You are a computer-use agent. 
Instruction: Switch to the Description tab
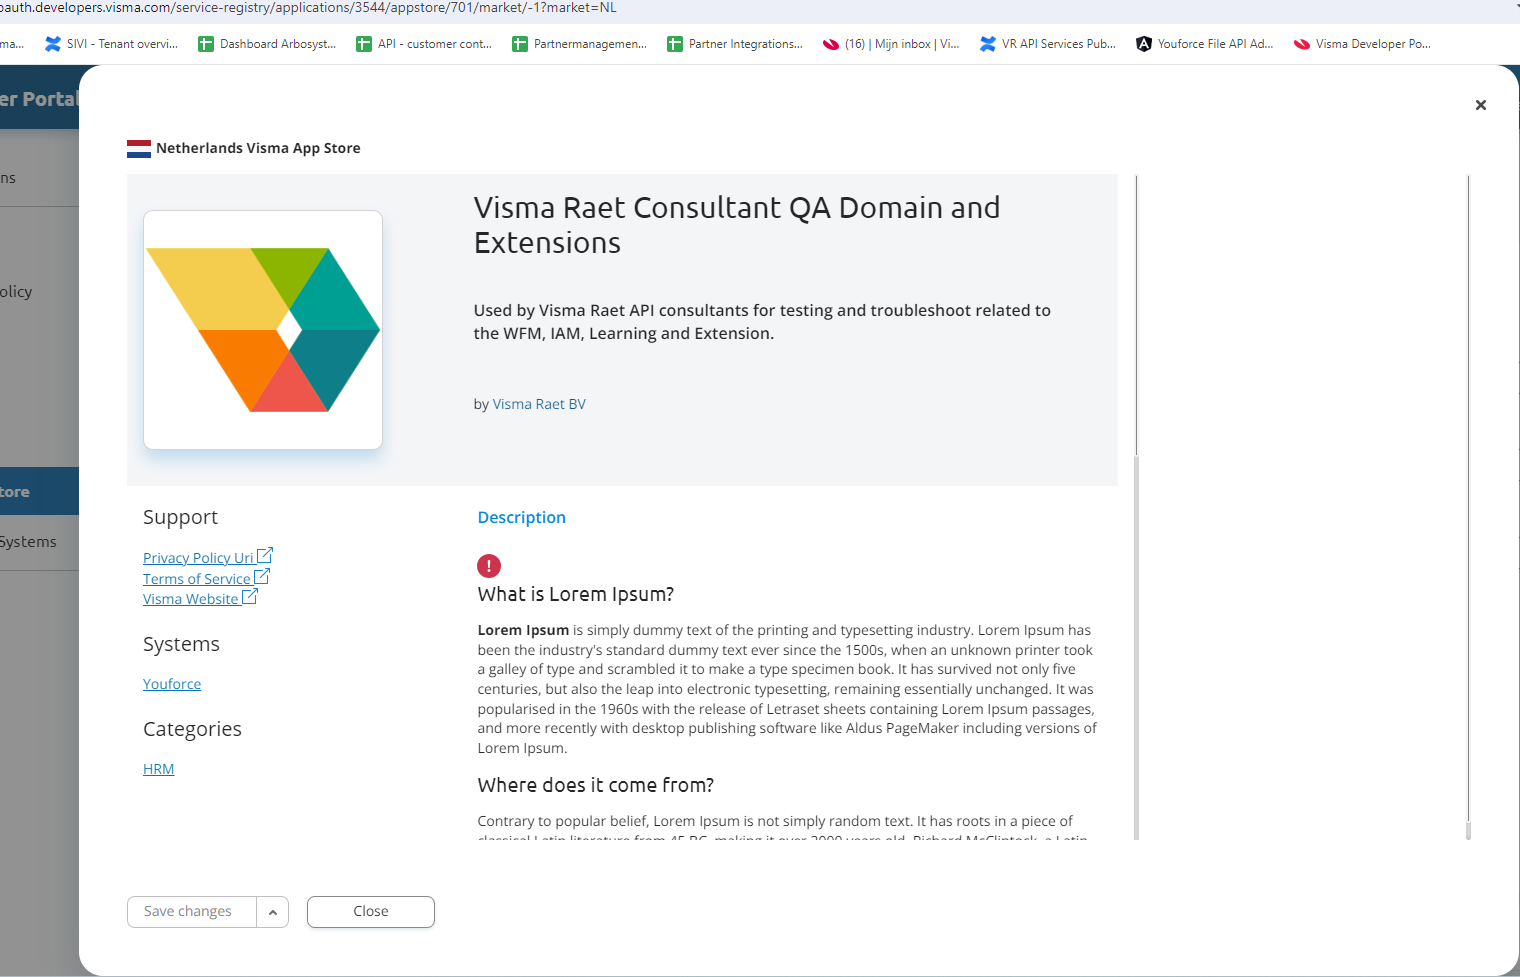521,517
